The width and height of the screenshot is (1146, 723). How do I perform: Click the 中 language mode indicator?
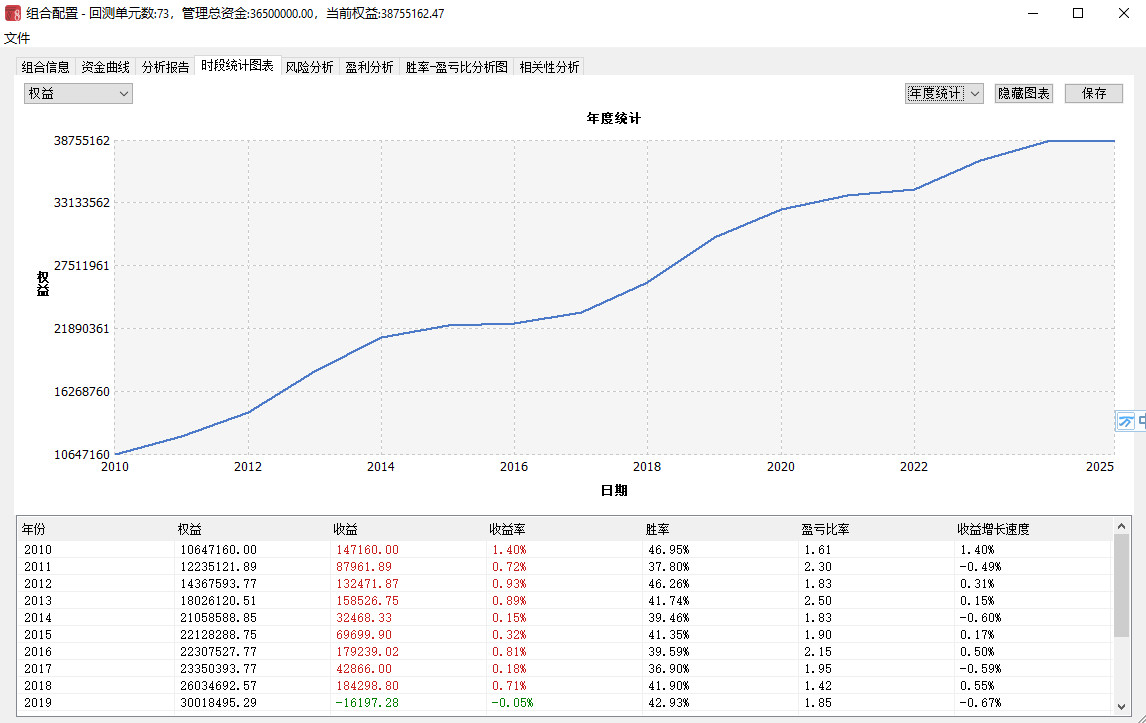(1141, 421)
